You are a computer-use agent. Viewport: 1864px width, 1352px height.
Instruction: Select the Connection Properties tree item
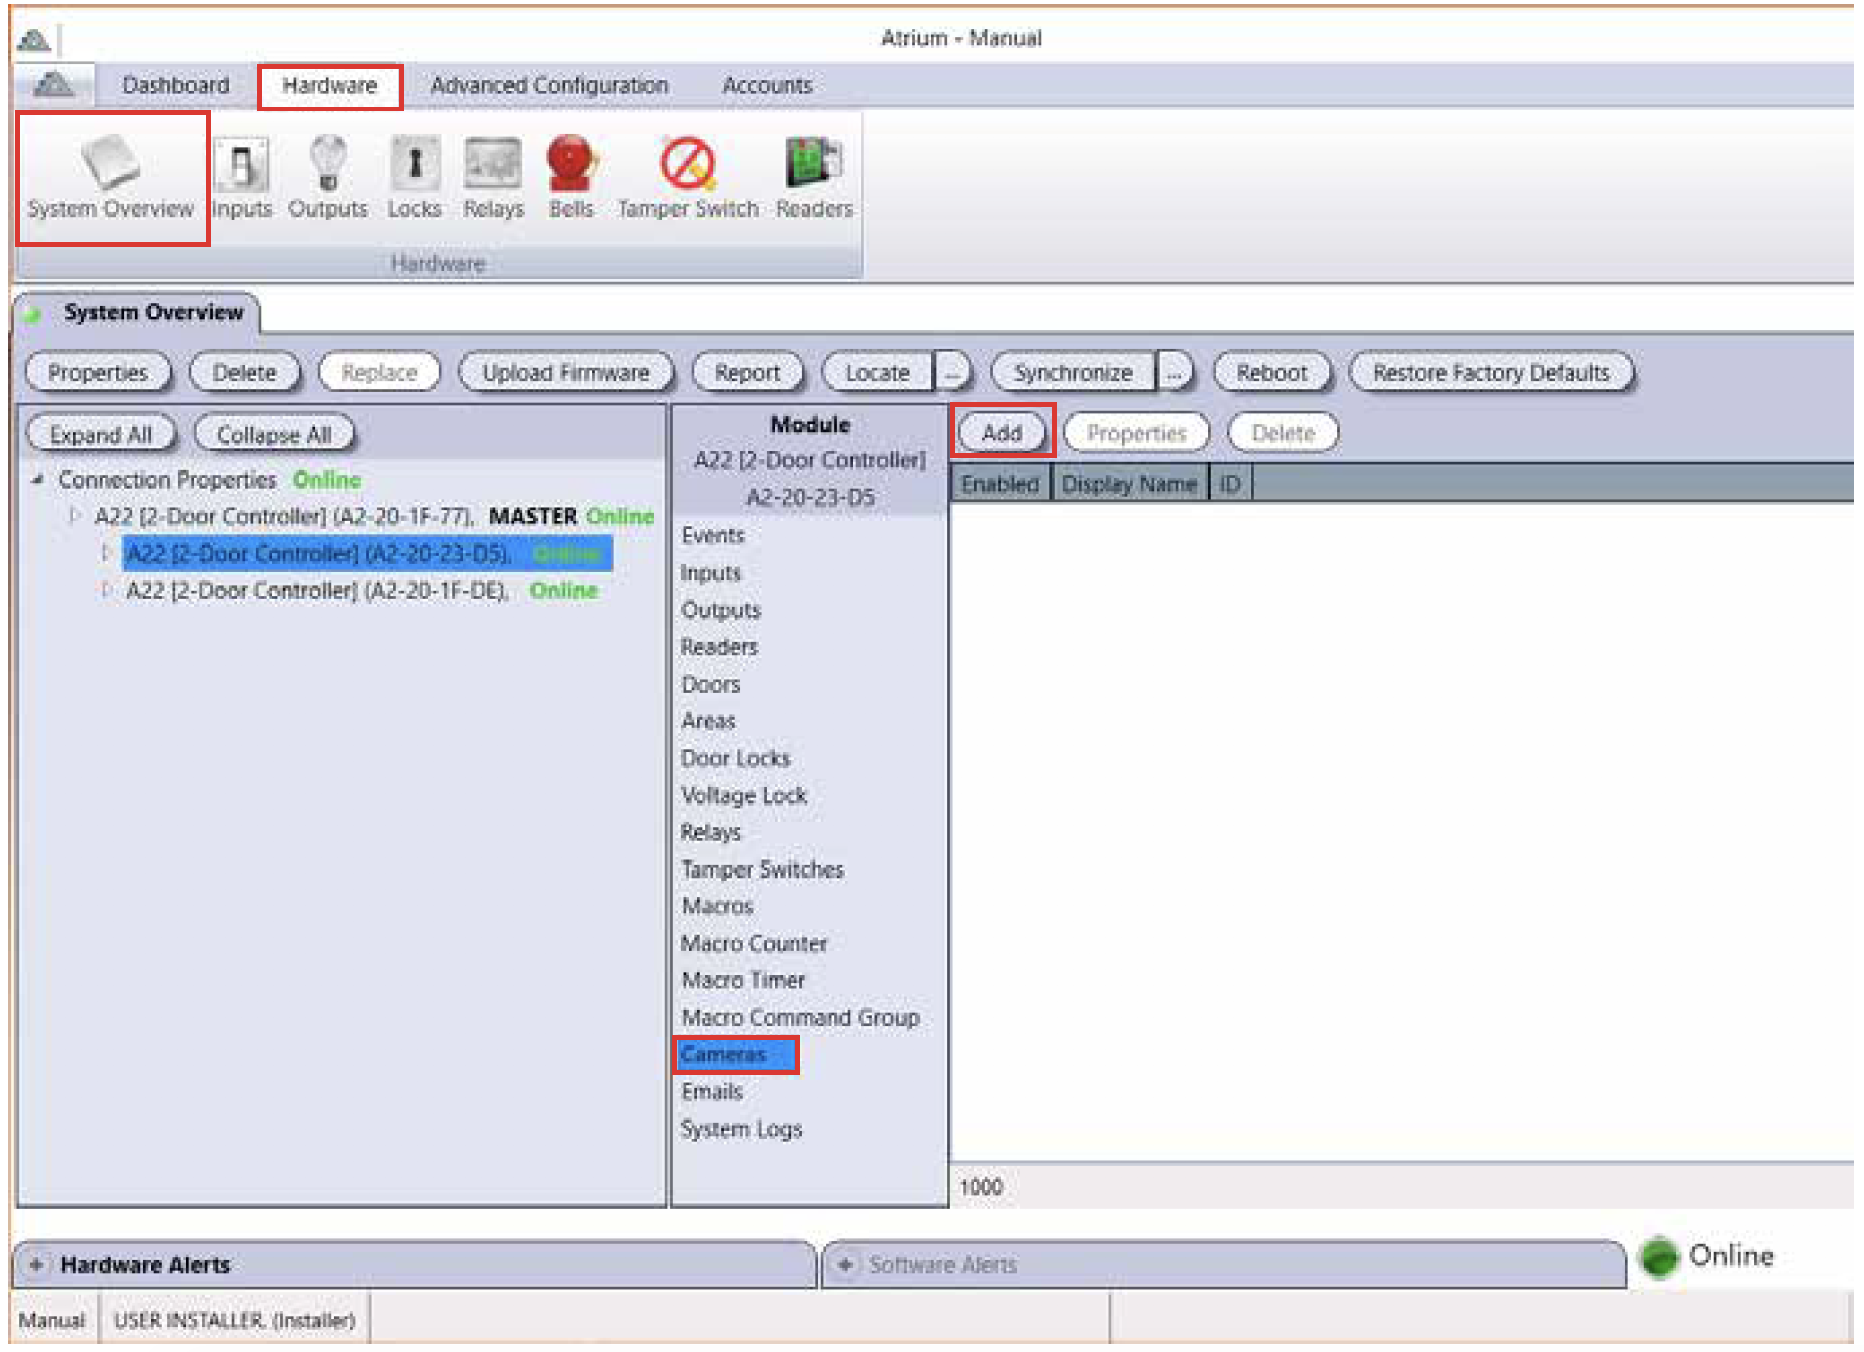(x=167, y=480)
